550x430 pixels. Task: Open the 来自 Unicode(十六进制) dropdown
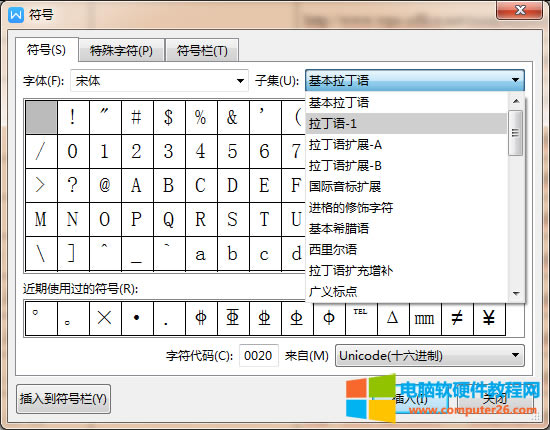pos(430,356)
